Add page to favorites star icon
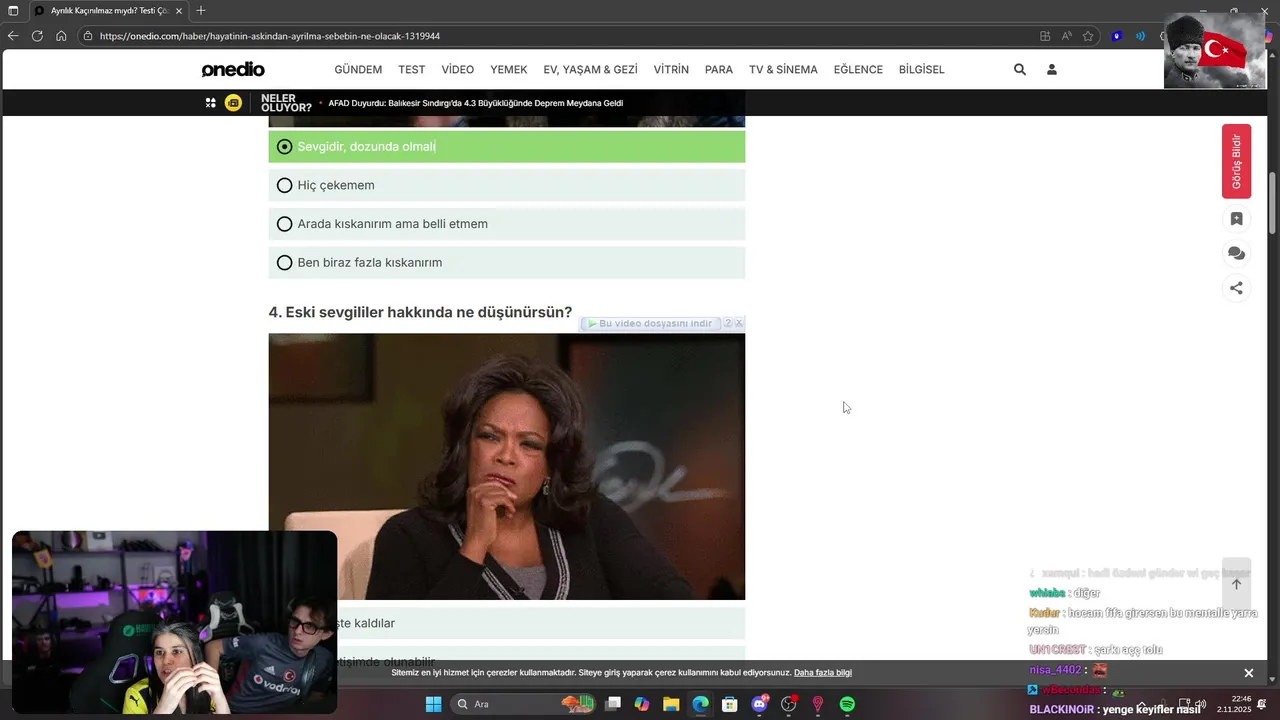The image size is (1280, 720). 1088,36
